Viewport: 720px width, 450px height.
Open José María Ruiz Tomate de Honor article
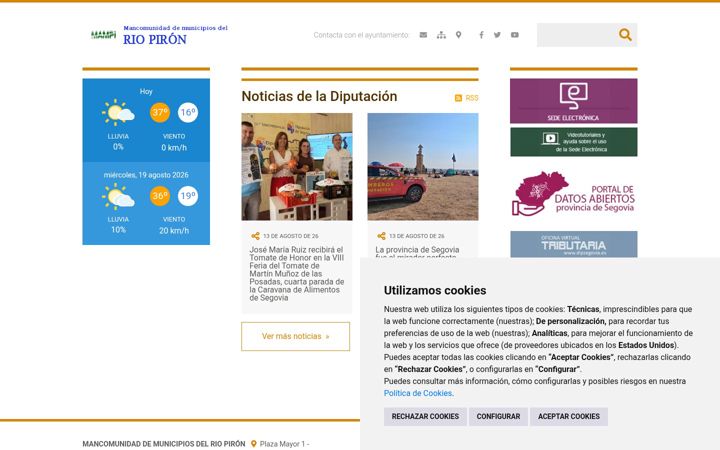point(297,274)
